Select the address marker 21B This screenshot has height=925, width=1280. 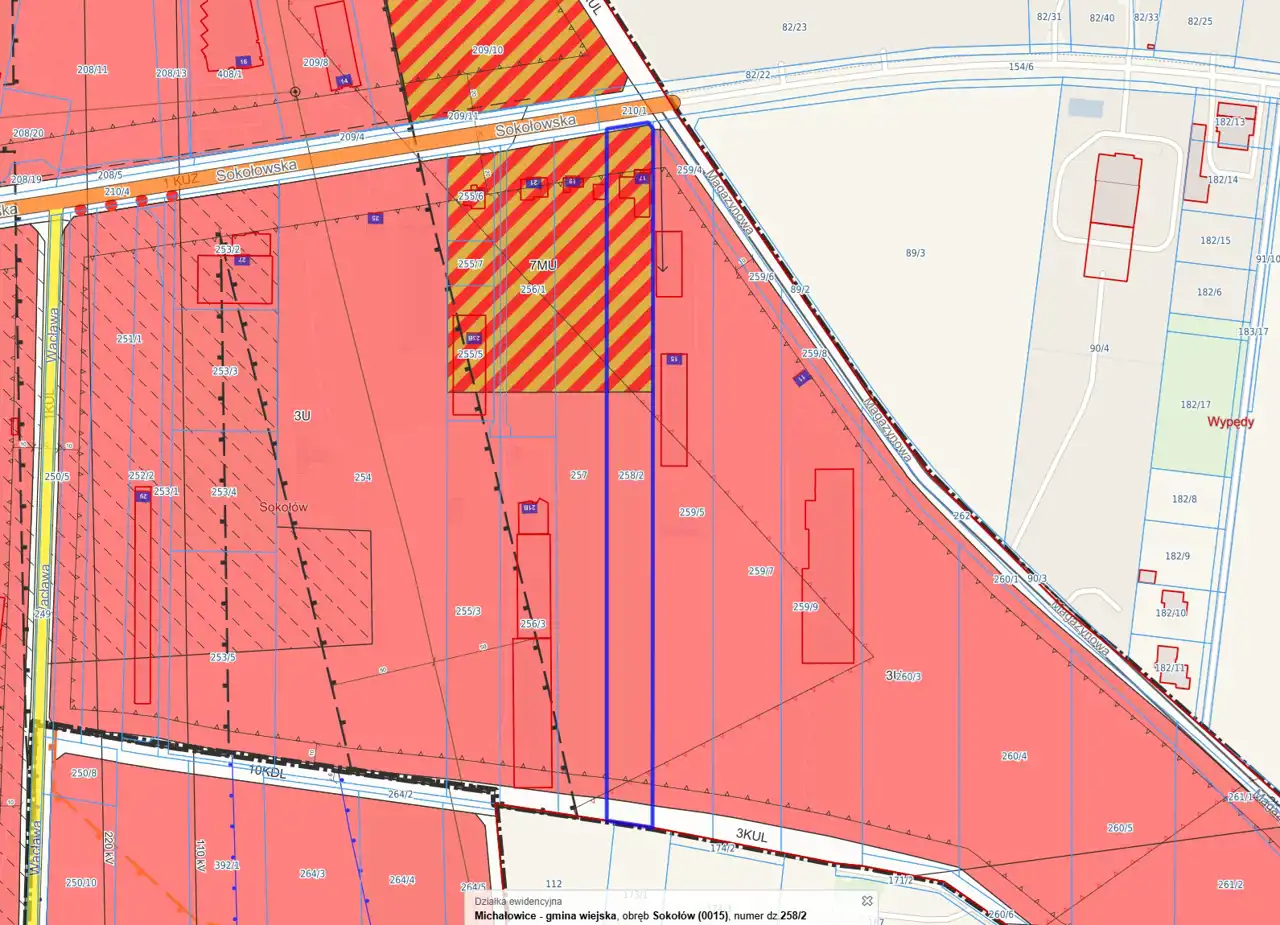point(529,507)
